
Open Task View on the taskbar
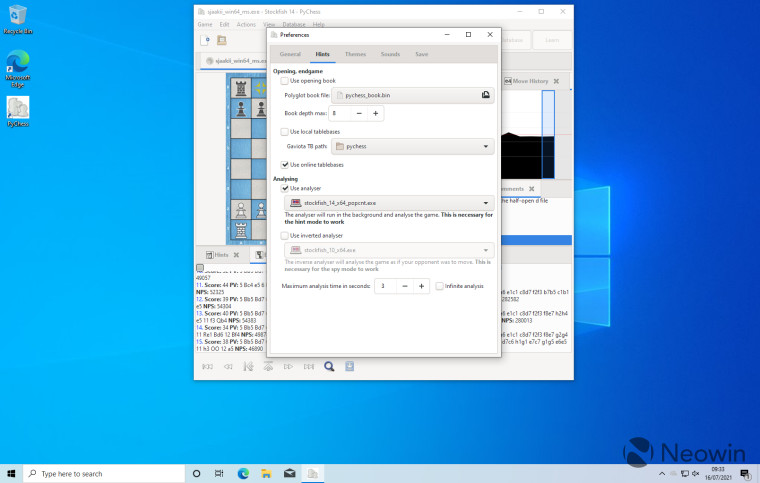pyautogui.click(x=219, y=473)
